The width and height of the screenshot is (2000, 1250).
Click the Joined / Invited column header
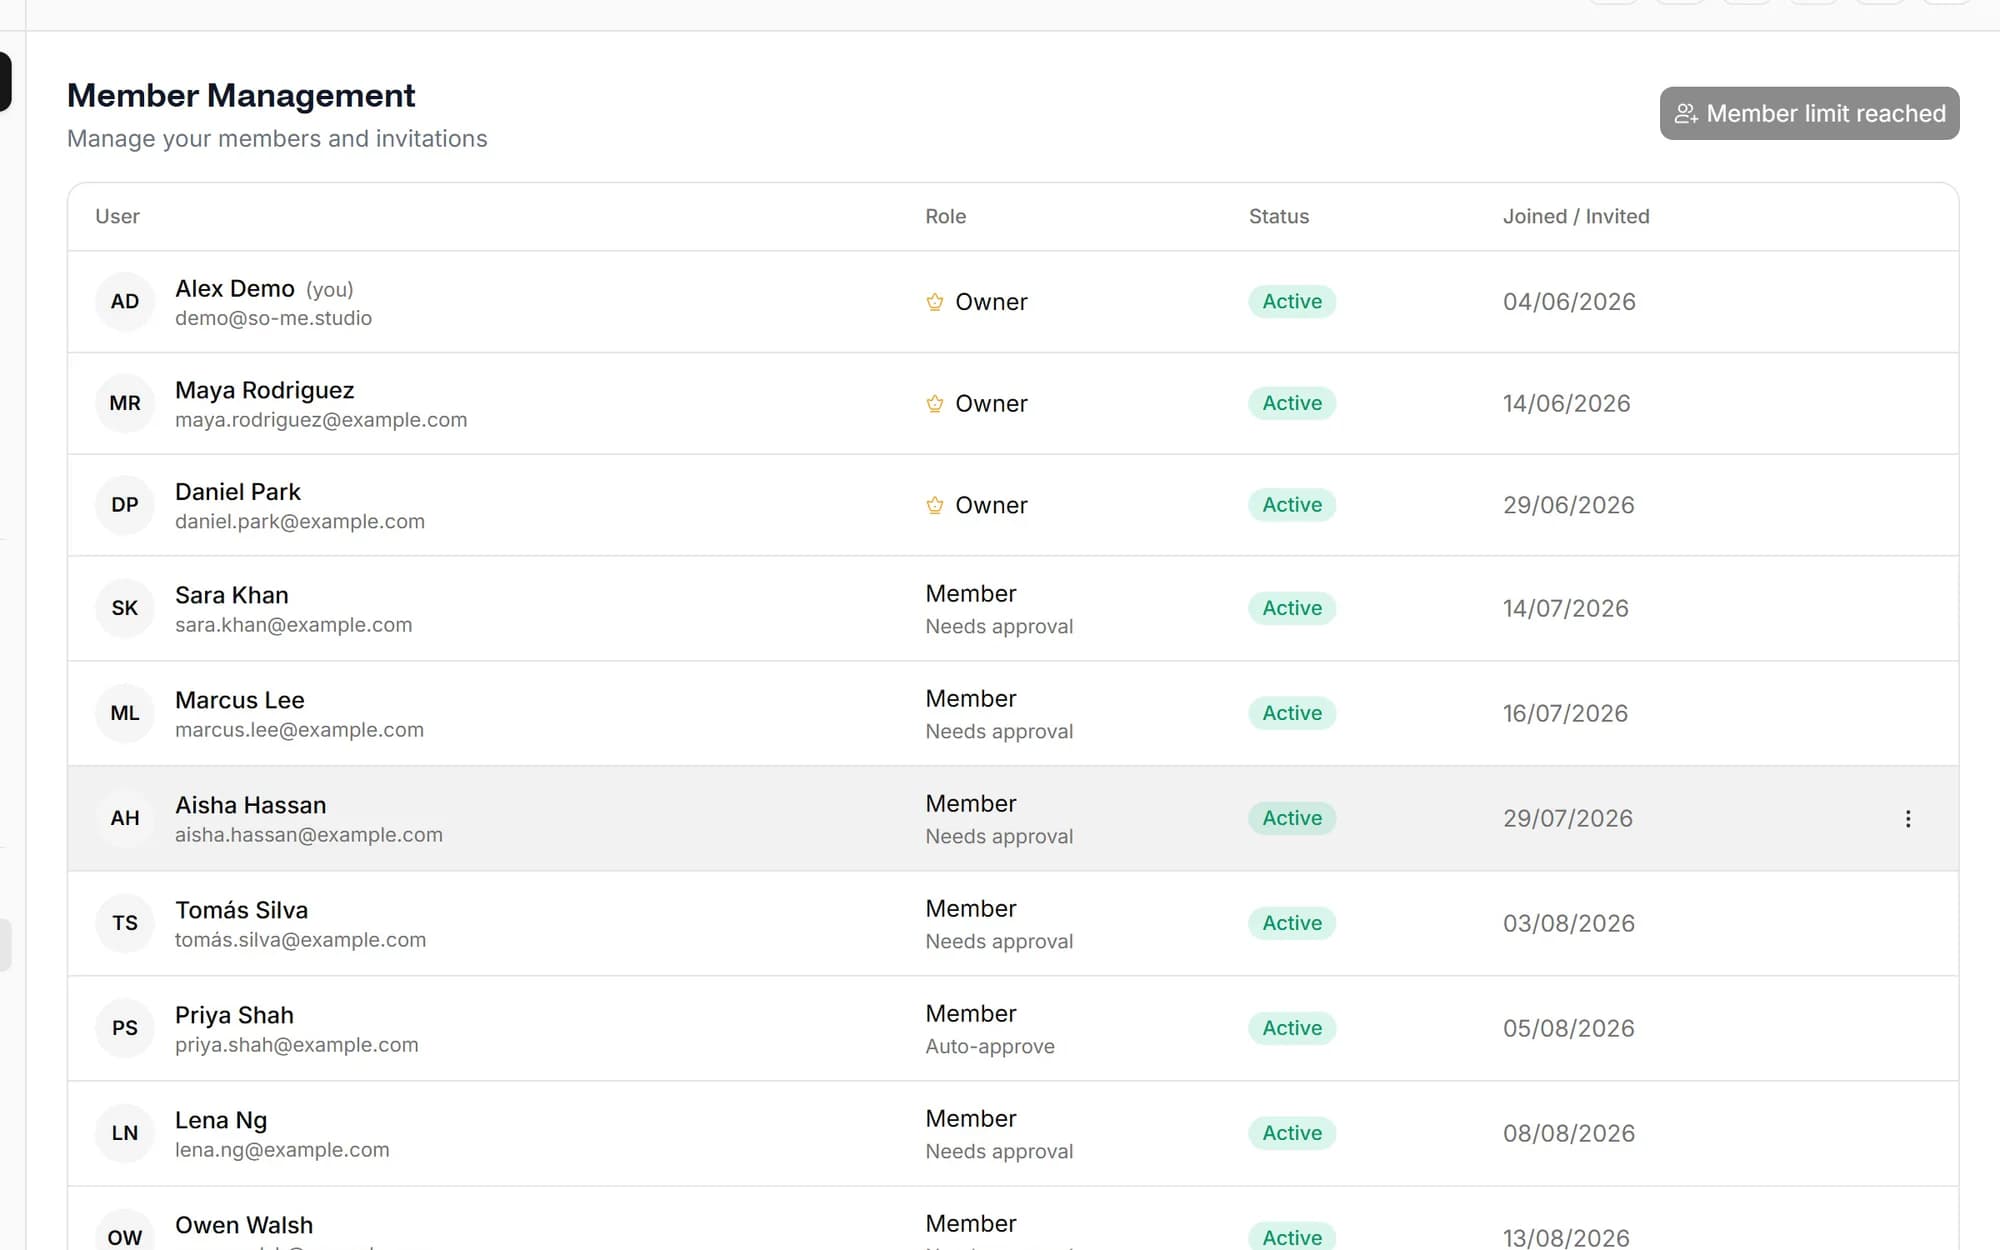coord(1576,216)
